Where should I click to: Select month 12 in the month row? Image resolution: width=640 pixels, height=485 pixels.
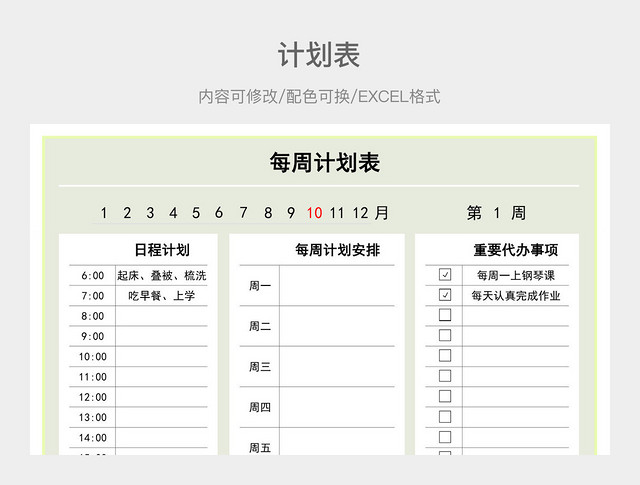[360, 213]
